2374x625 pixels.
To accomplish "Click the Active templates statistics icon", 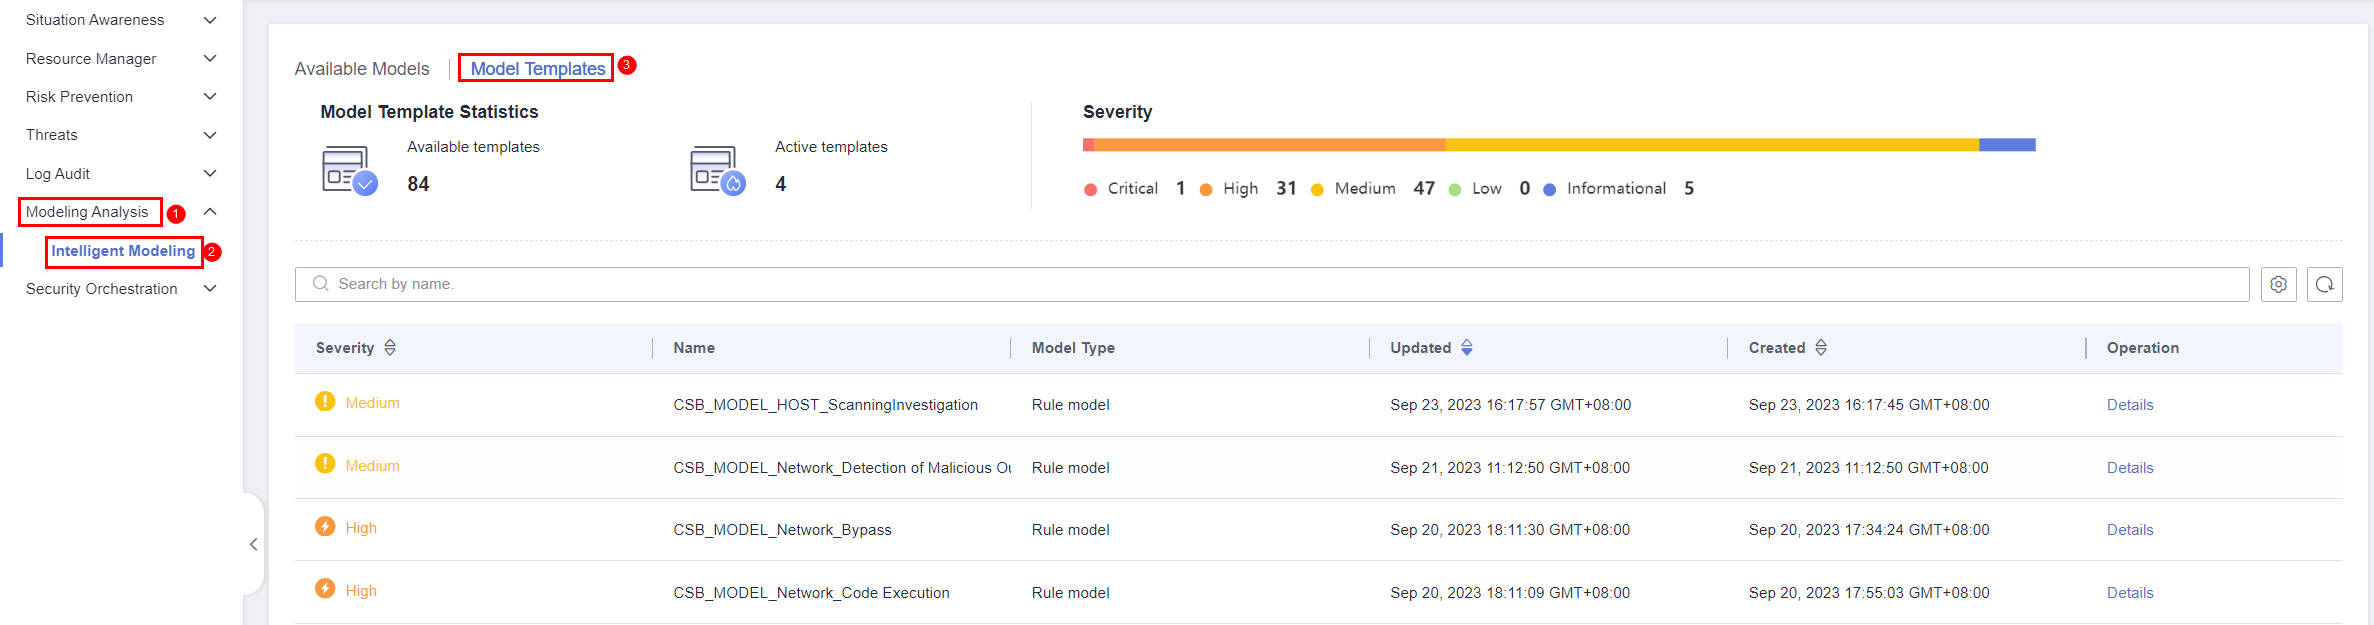I will tap(717, 170).
